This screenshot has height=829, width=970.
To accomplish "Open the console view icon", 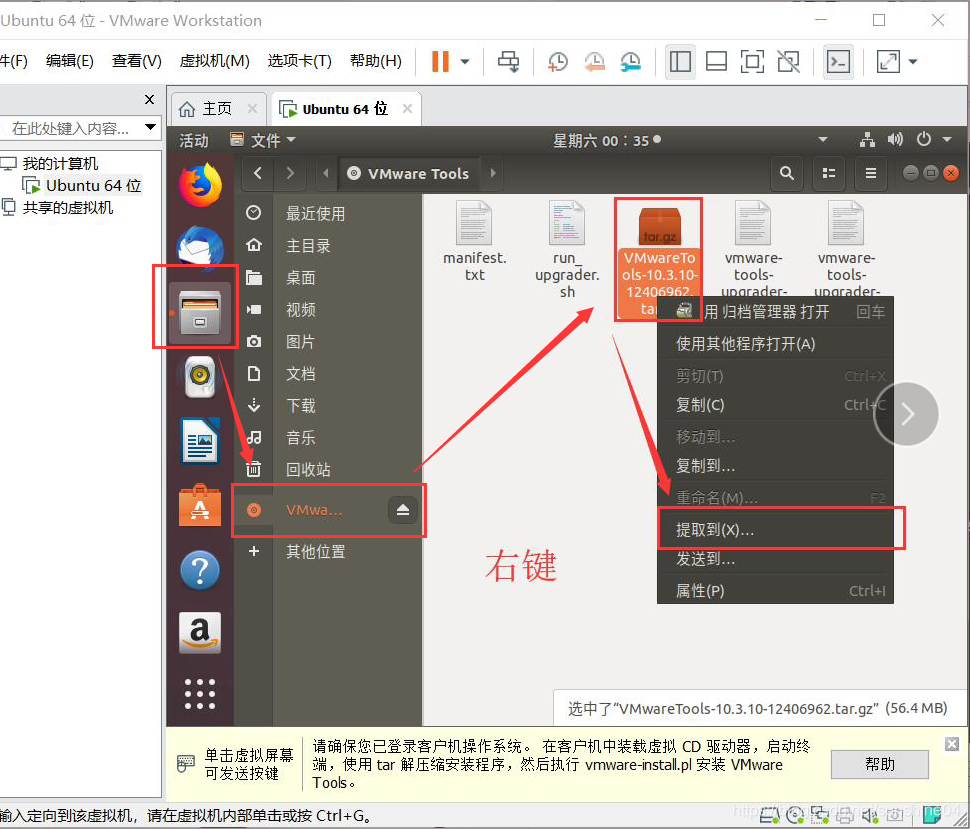I will click(838, 61).
